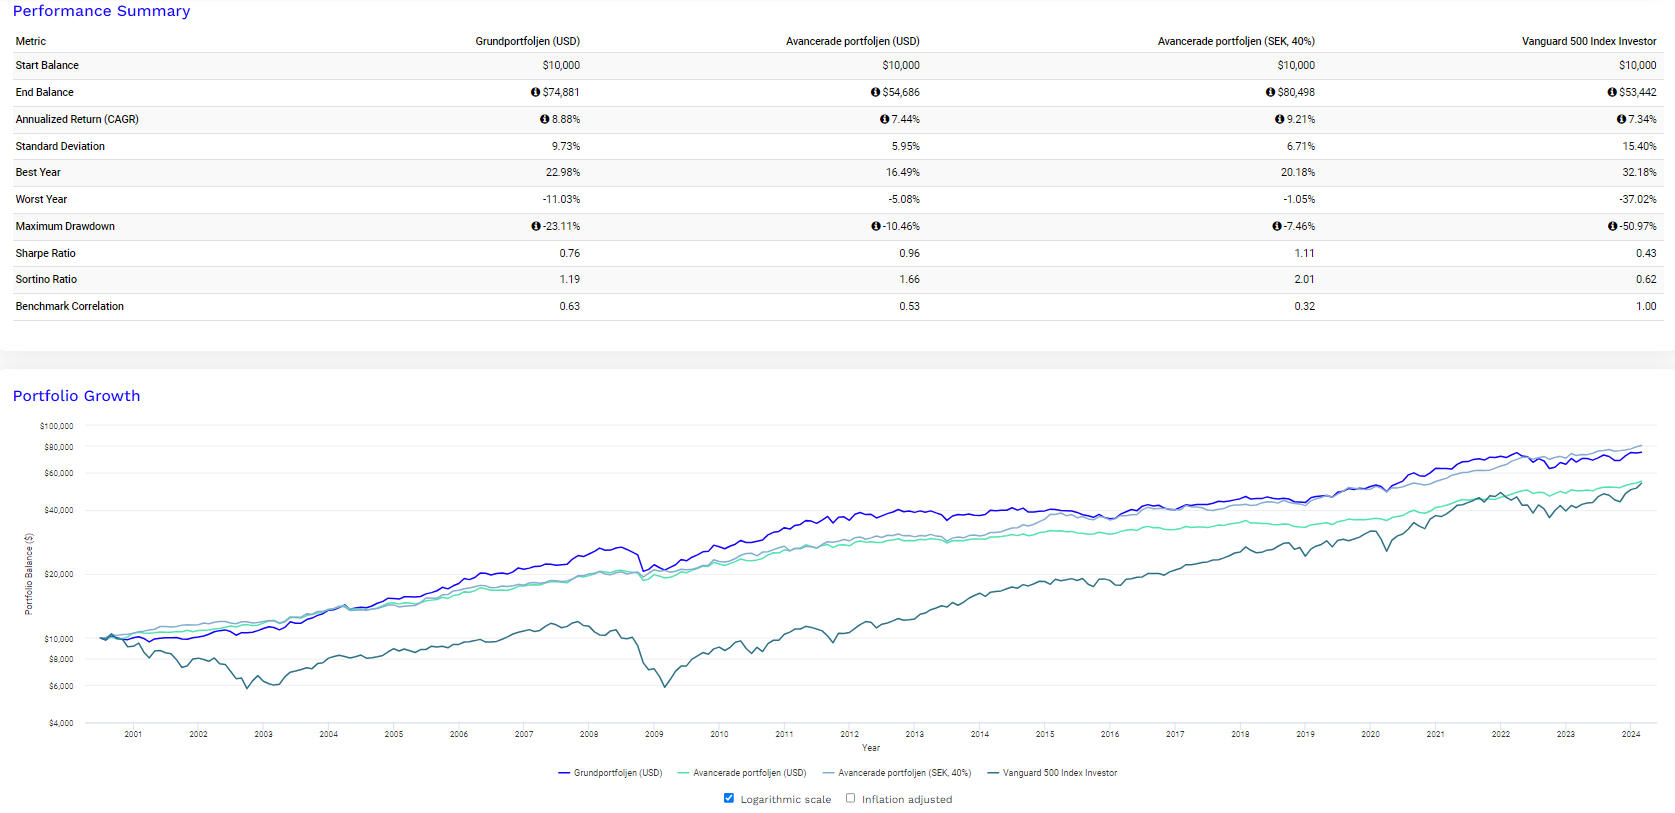Click Vanguard 500 Index Investor legend line marker
Screen dimensions: 1675x813
click(x=993, y=773)
